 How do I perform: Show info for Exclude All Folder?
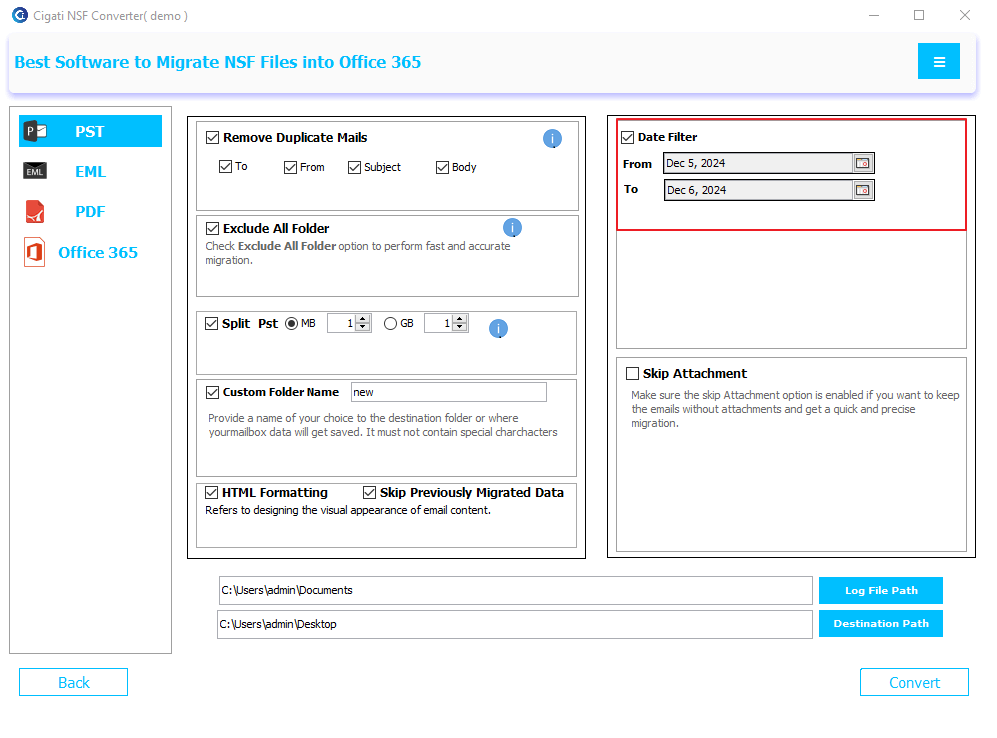click(x=512, y=228)
